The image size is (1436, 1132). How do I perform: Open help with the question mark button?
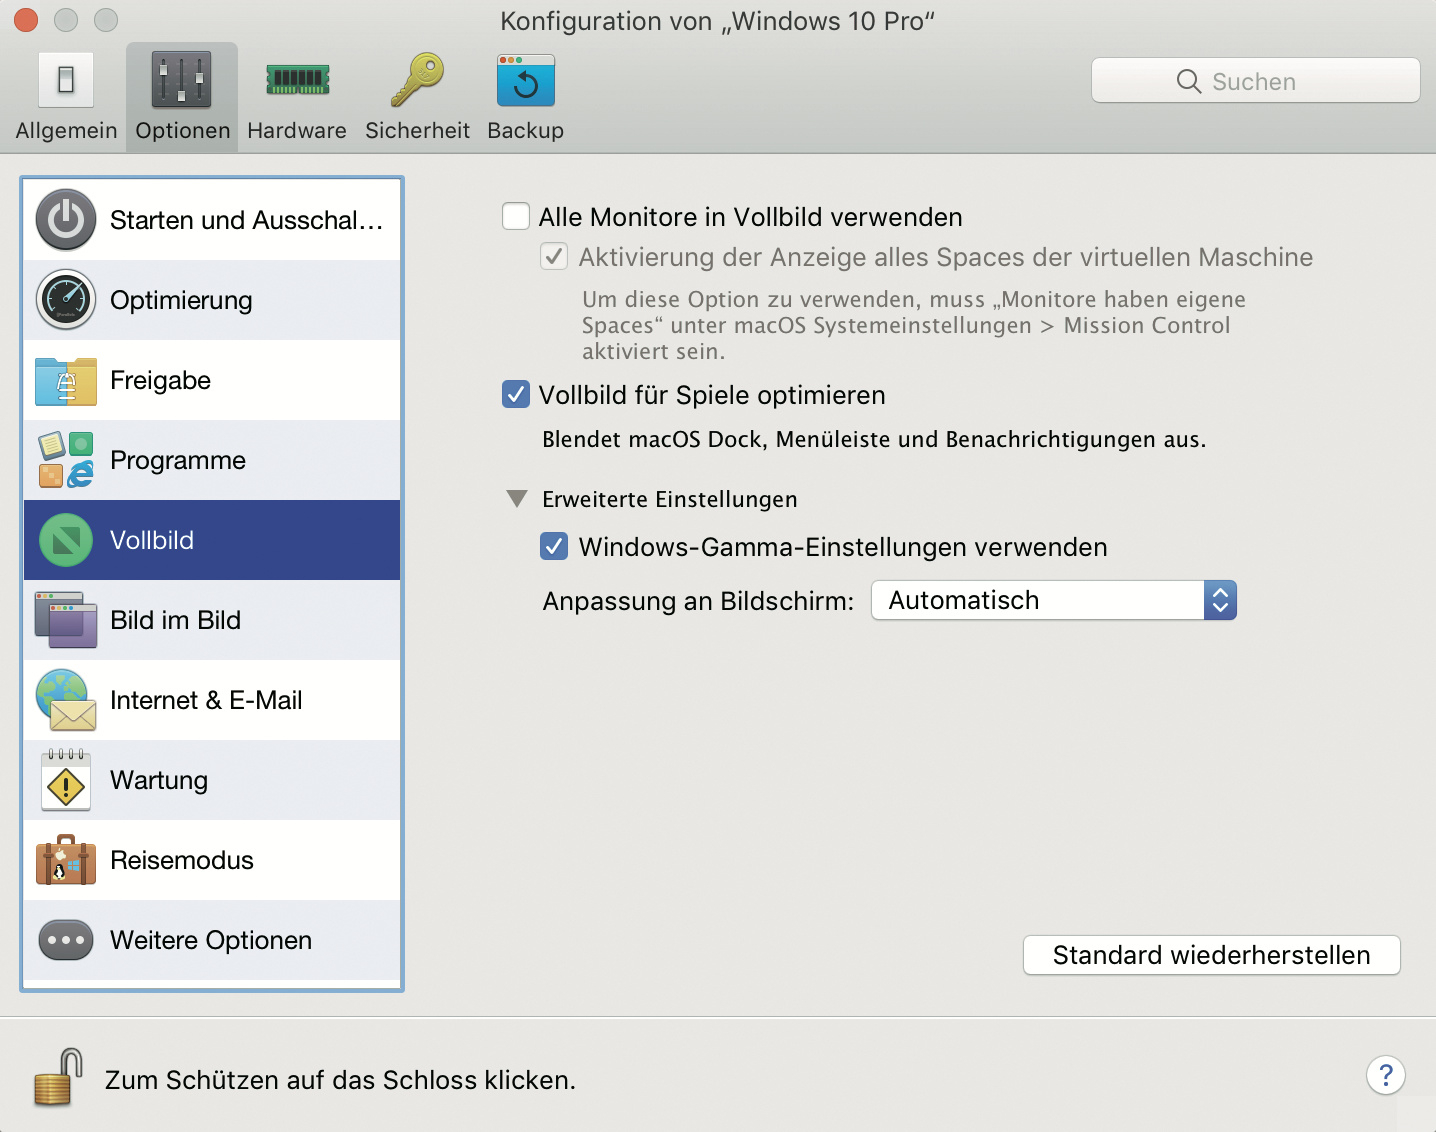tap(1386, 1075)
